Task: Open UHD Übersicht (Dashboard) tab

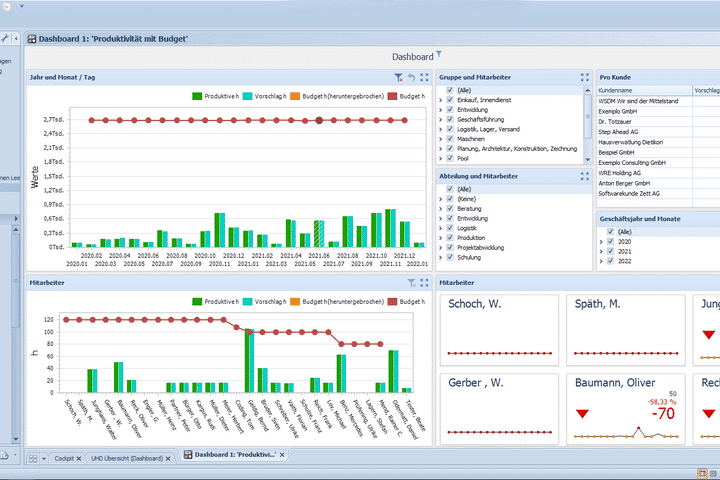Action: point(126,456)
